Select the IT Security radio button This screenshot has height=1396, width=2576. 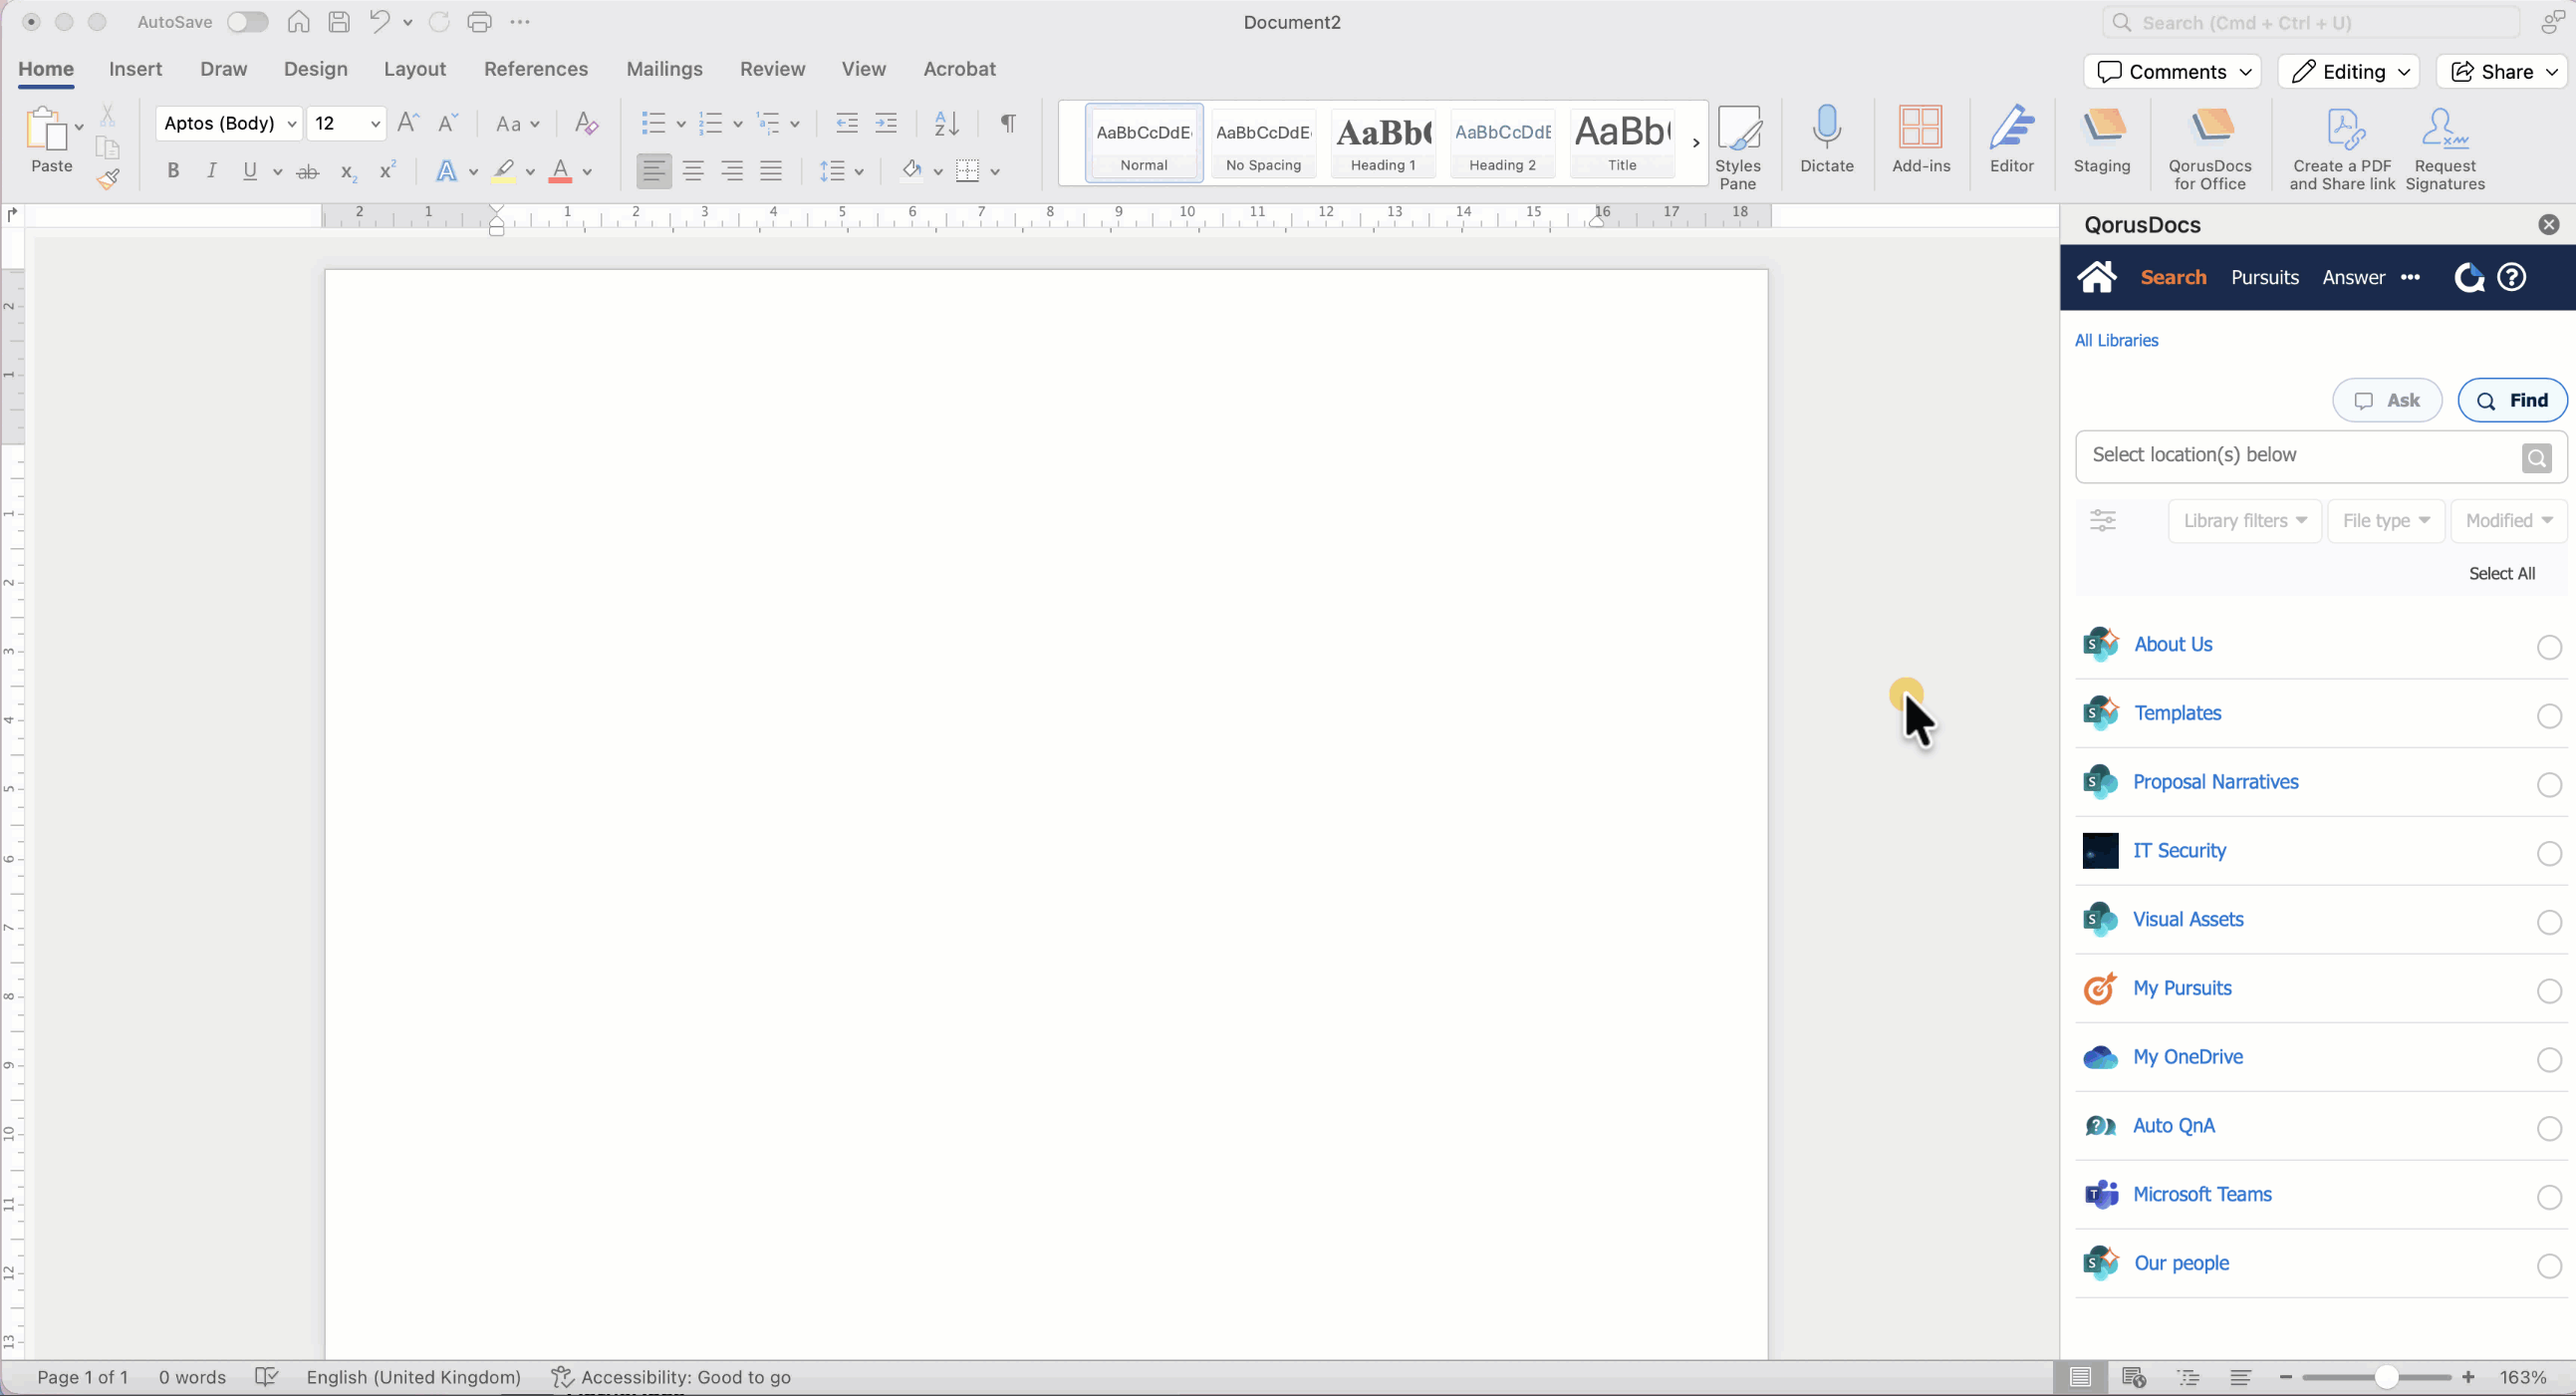coord(2549,853)
